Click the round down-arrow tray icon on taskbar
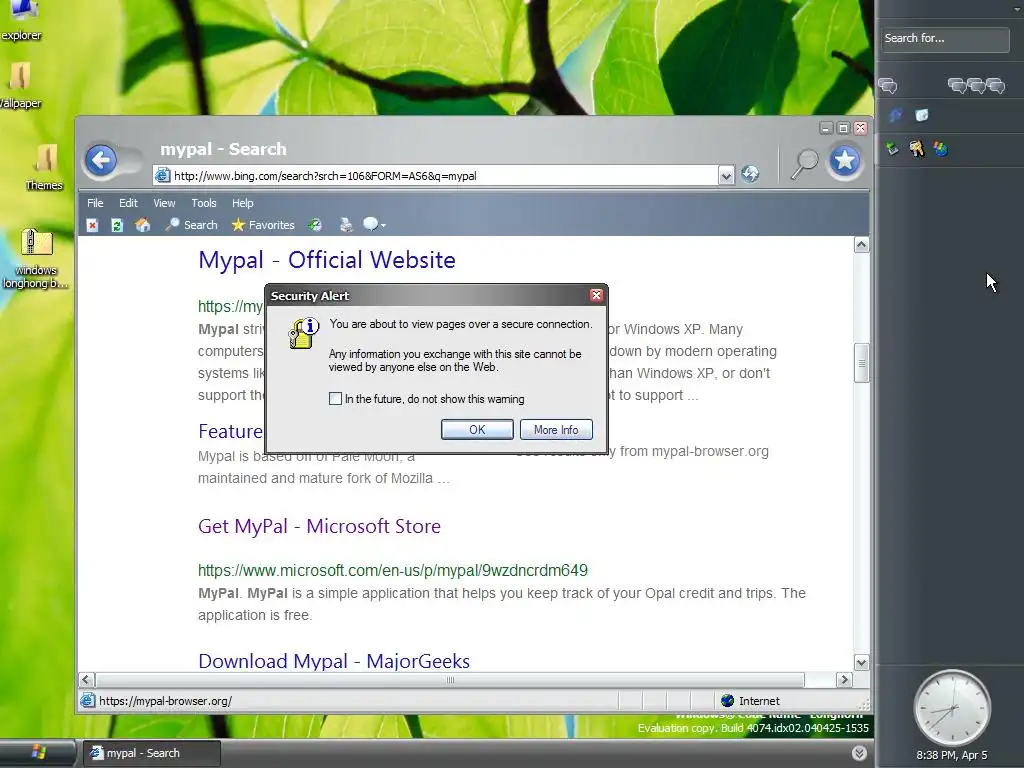 pyautogui.click(x=859, y=753)
